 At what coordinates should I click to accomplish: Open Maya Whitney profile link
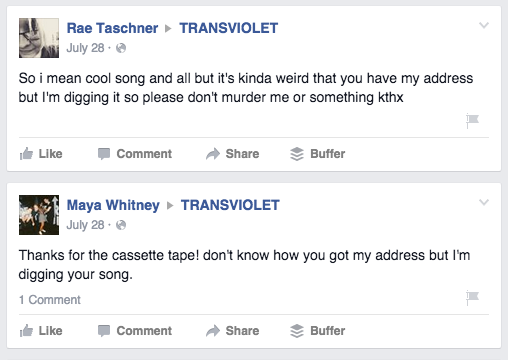[113, 205]
